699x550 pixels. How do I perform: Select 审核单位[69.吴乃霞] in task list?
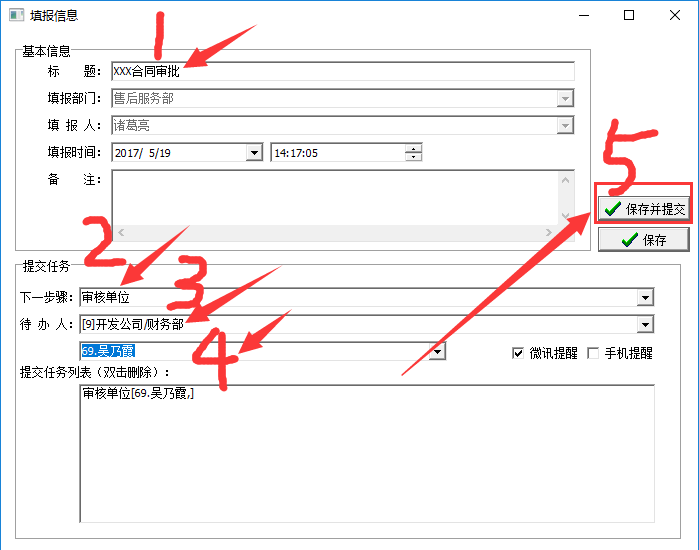(139, 395)
